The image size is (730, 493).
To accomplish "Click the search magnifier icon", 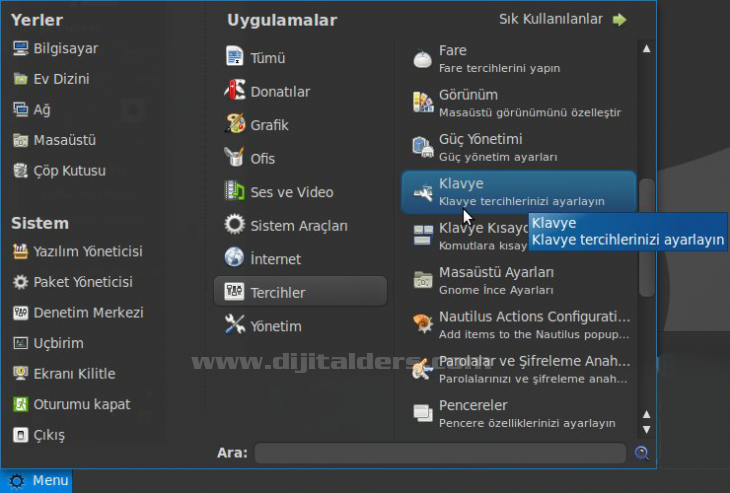I will tap(642, 452).
